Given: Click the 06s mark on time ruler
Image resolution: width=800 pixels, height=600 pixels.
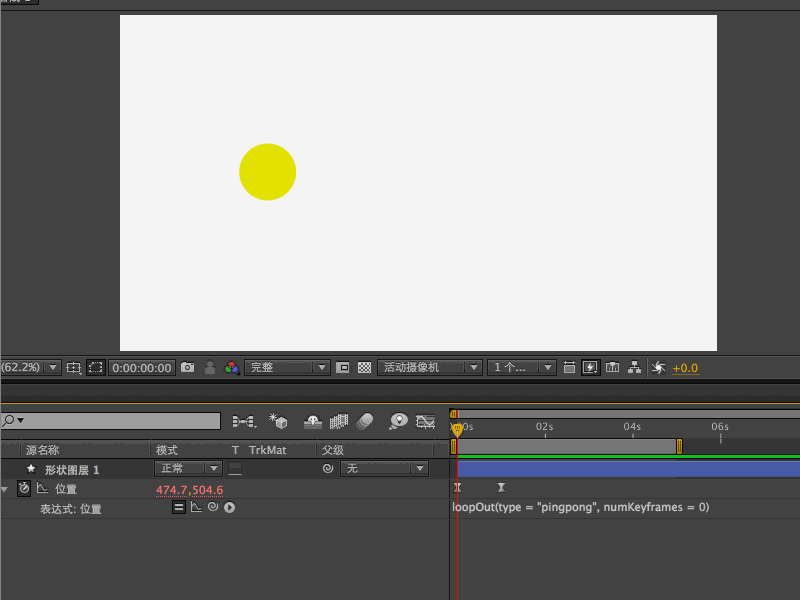Looking at the screenshot, I should tap(720, 427).
